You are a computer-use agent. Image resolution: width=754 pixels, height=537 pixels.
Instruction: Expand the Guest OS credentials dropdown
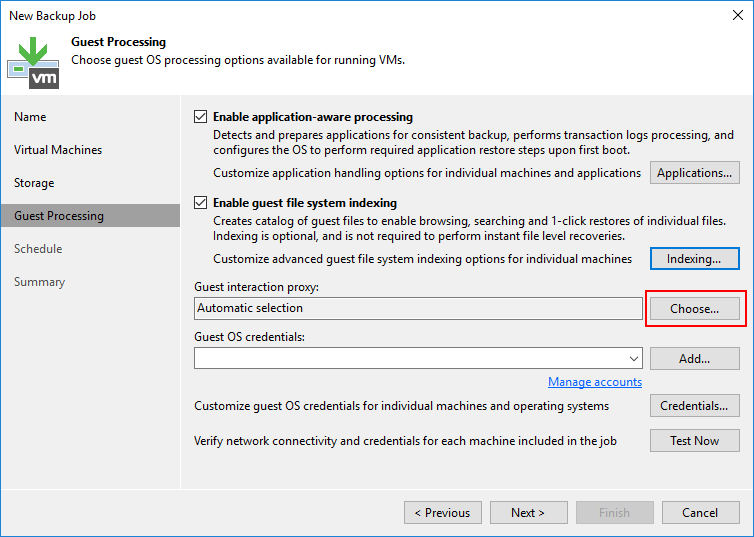[x=635, y=358]
